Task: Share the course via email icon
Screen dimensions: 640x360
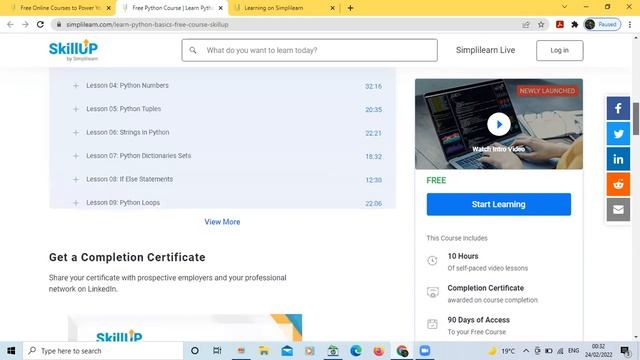Action: [x=618, y=209]
